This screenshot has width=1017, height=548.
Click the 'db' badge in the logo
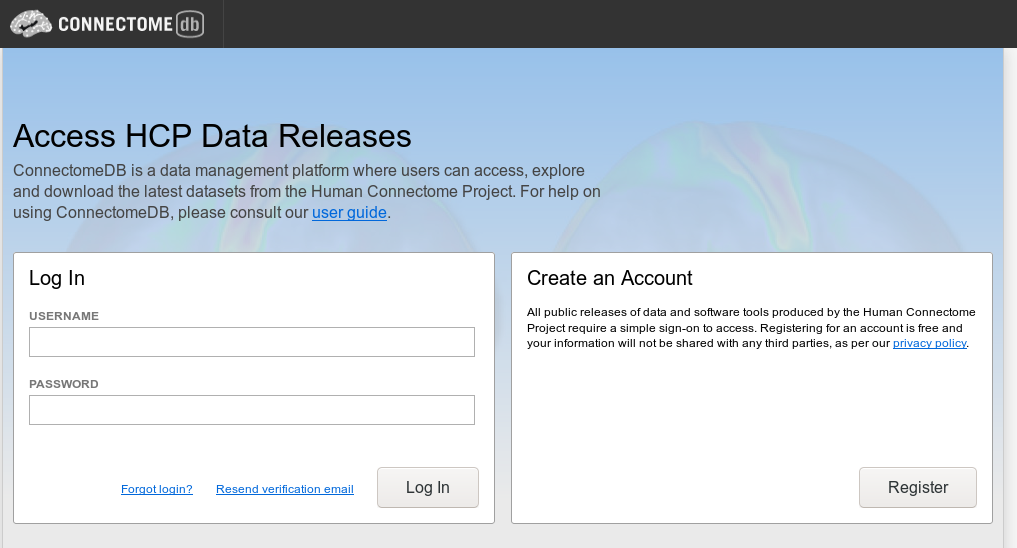[x=189, y=25]
